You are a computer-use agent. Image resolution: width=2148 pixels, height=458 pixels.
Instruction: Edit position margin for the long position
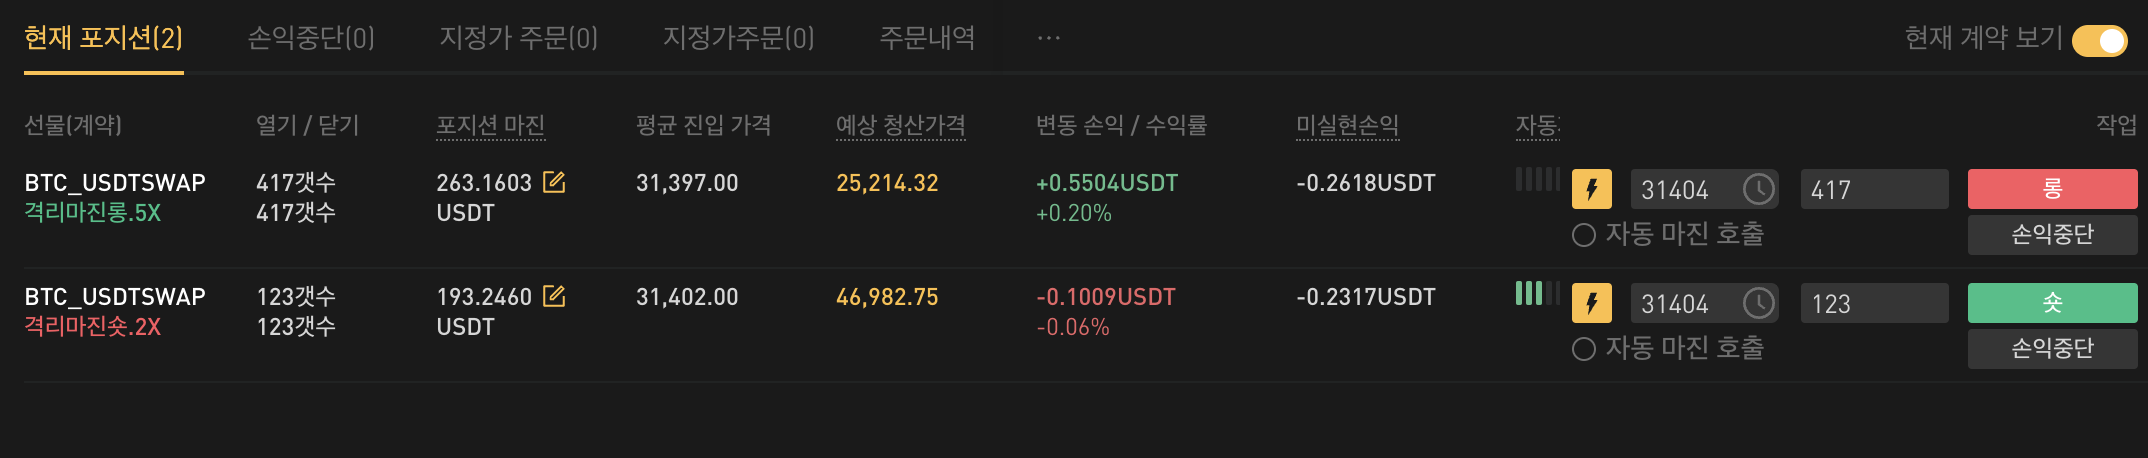click(554, 182)
